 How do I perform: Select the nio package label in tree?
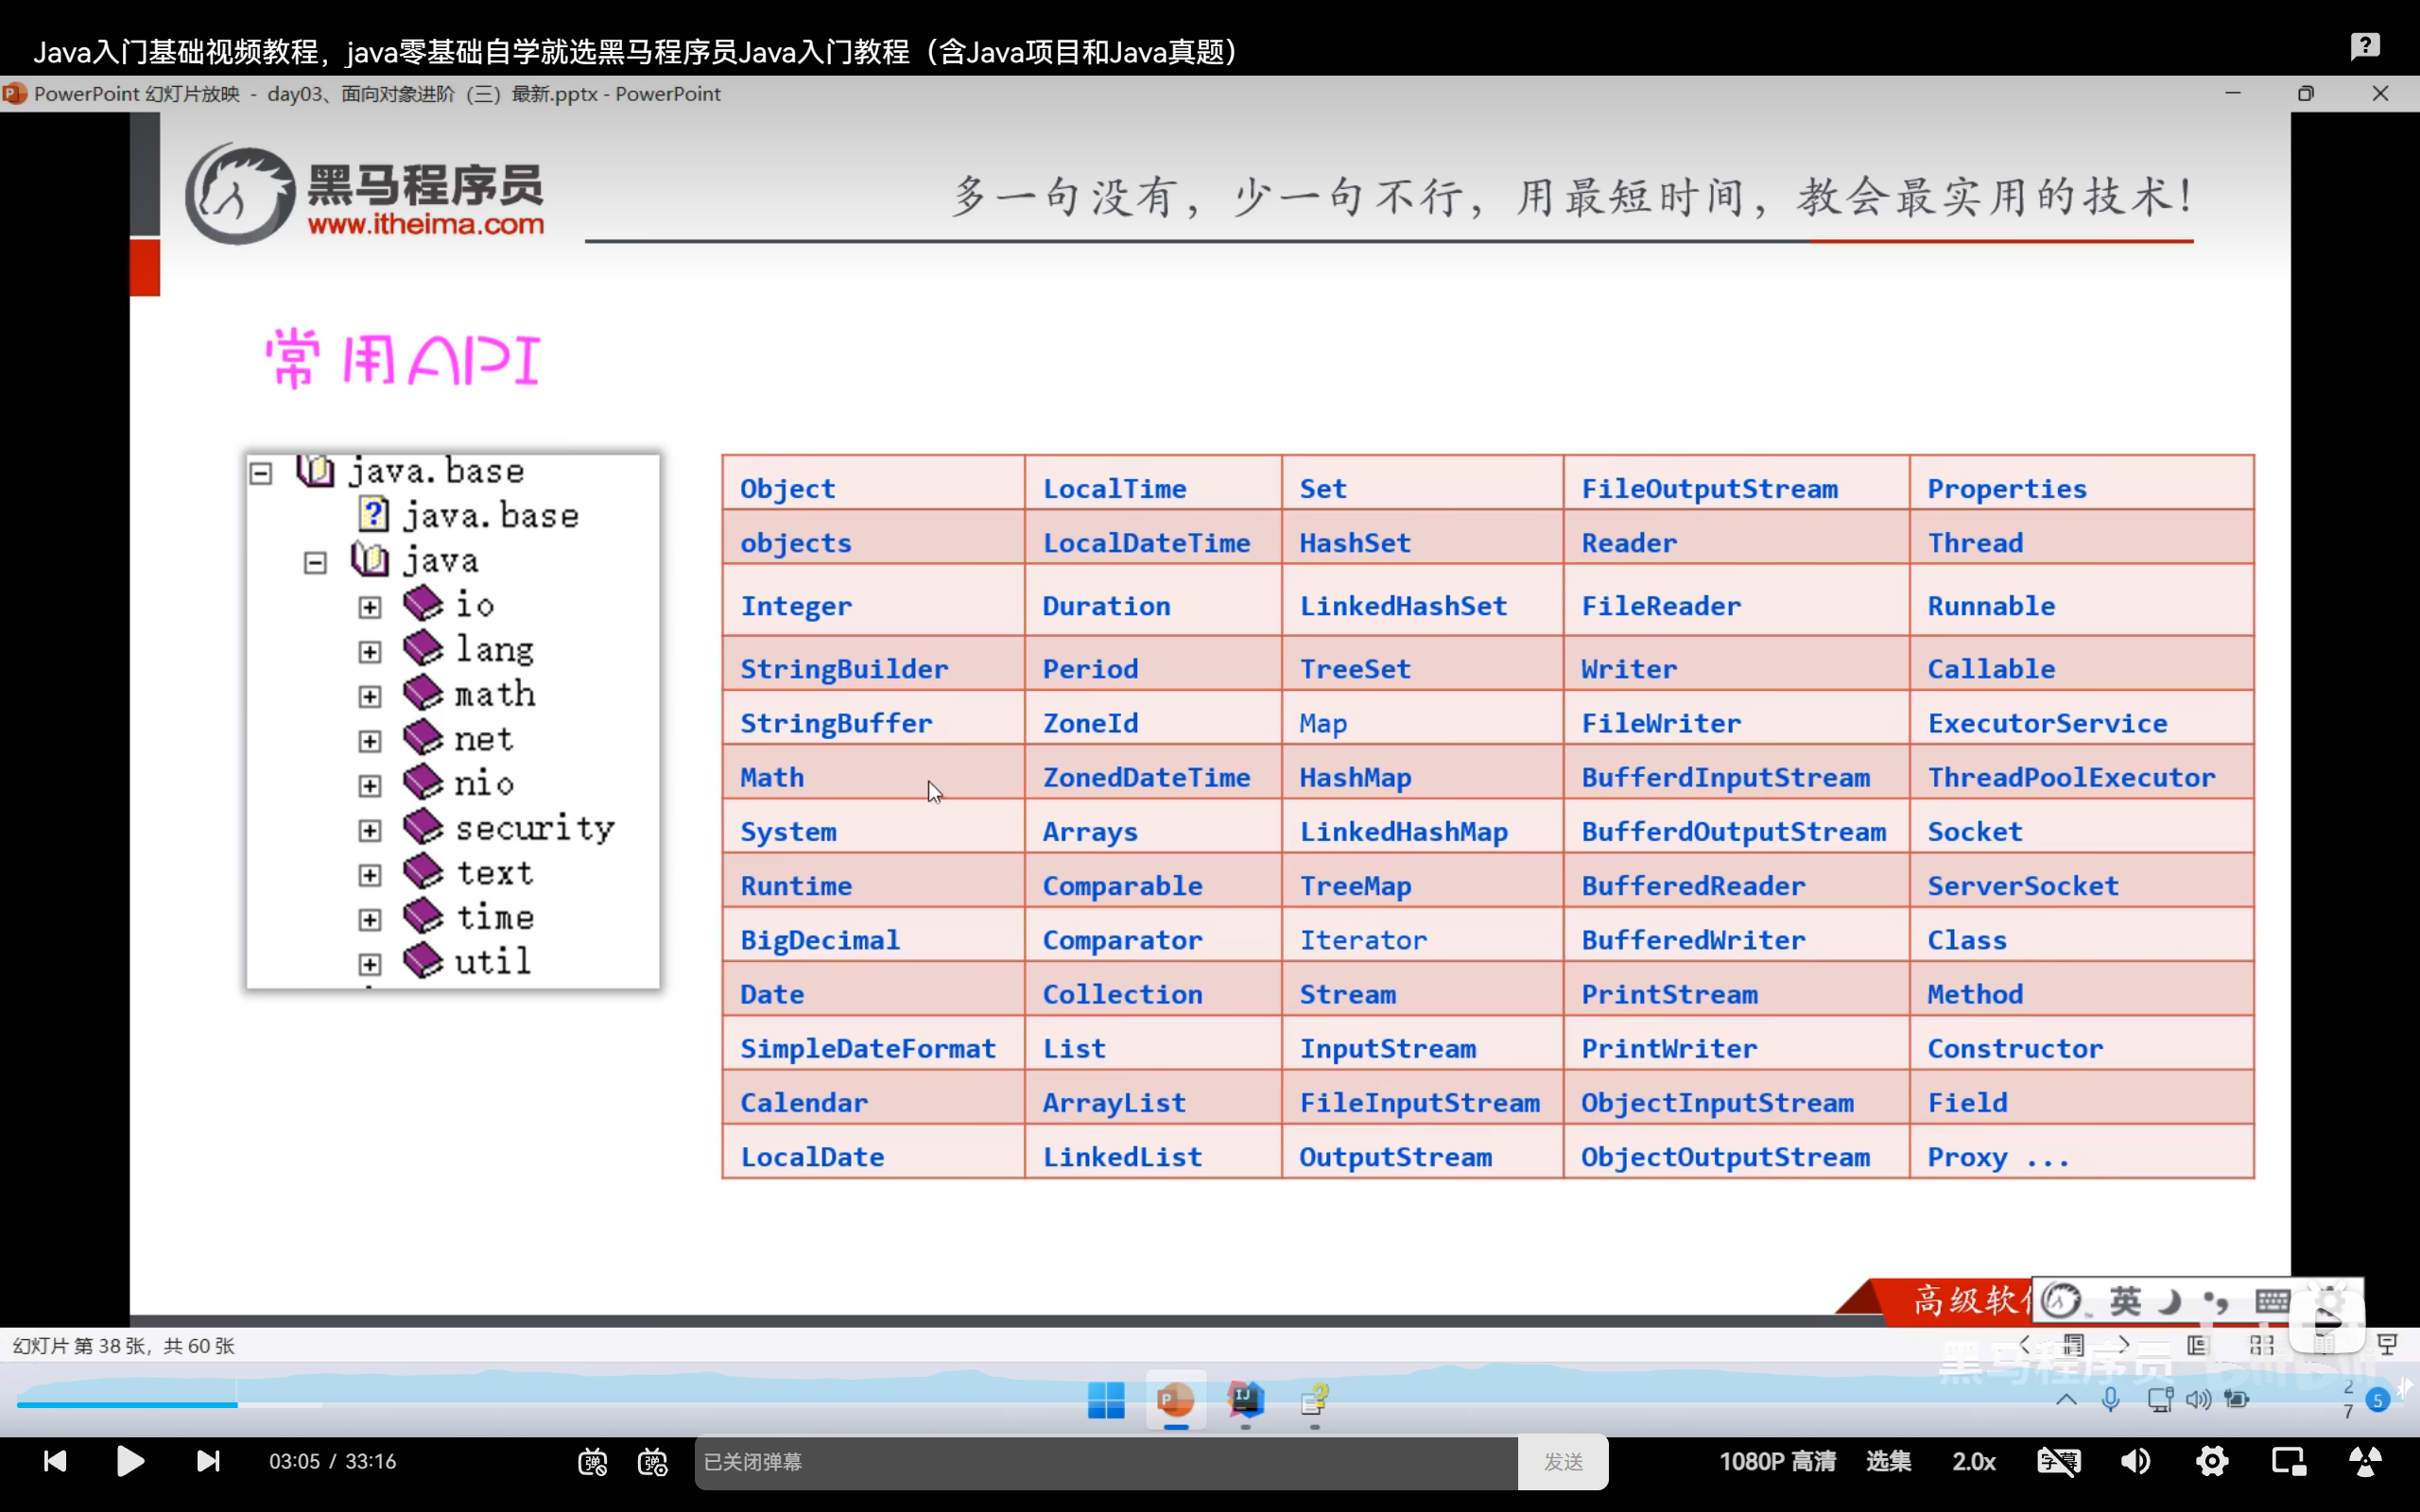pyautogui.click(x=485, y=783)
